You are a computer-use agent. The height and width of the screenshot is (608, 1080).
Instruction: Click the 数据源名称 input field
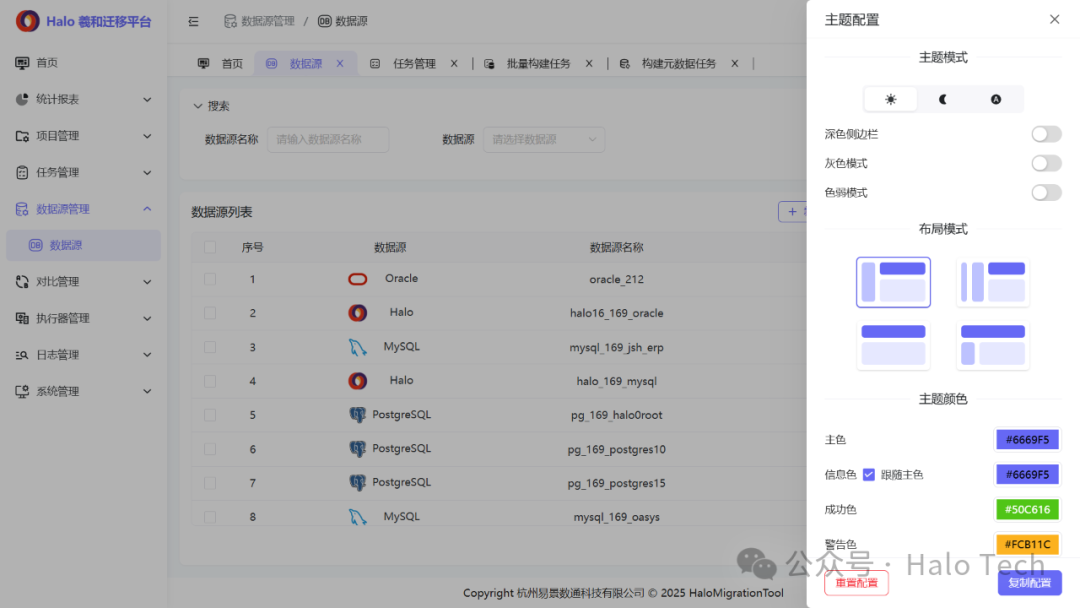pyautogui.click(x=328, y=140)
